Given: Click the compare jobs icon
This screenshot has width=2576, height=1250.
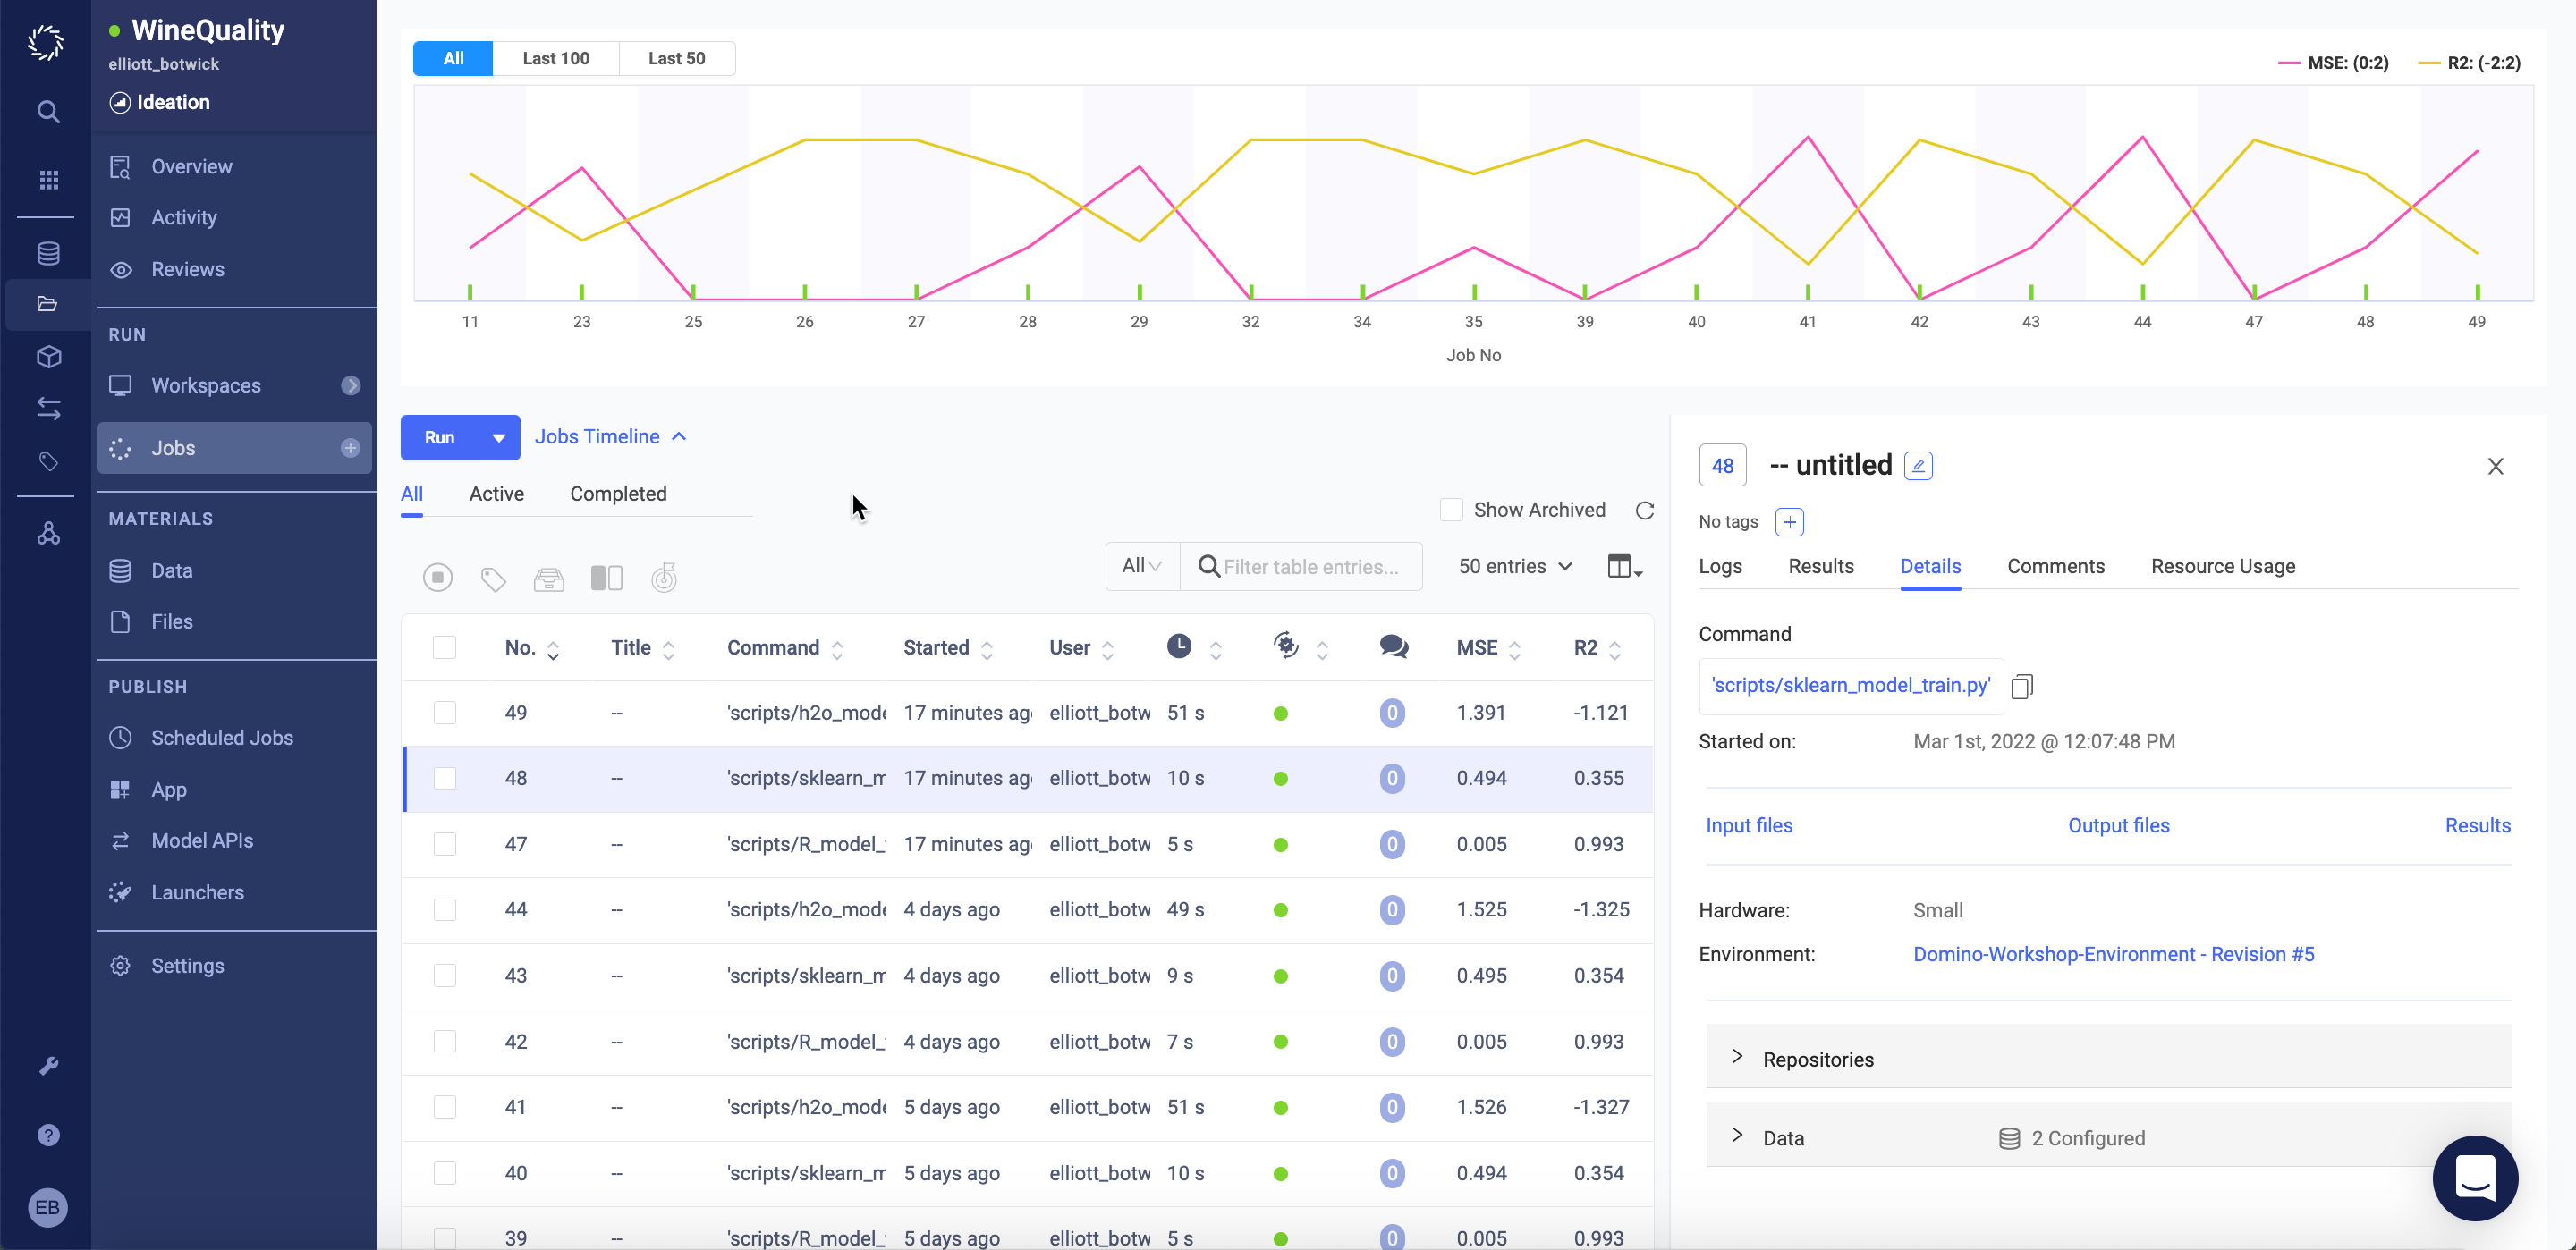Looking at the screenshot, I should click(x=606, y=578).
